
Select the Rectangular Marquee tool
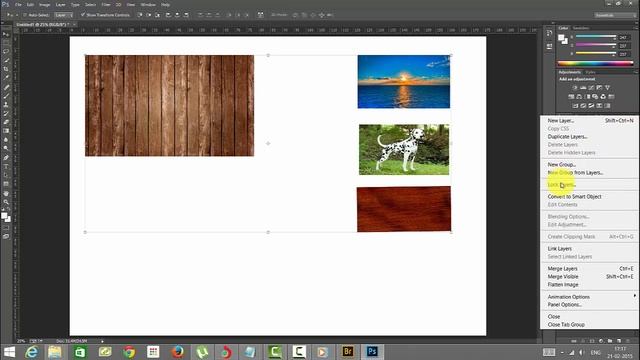(x=6, y=43)
